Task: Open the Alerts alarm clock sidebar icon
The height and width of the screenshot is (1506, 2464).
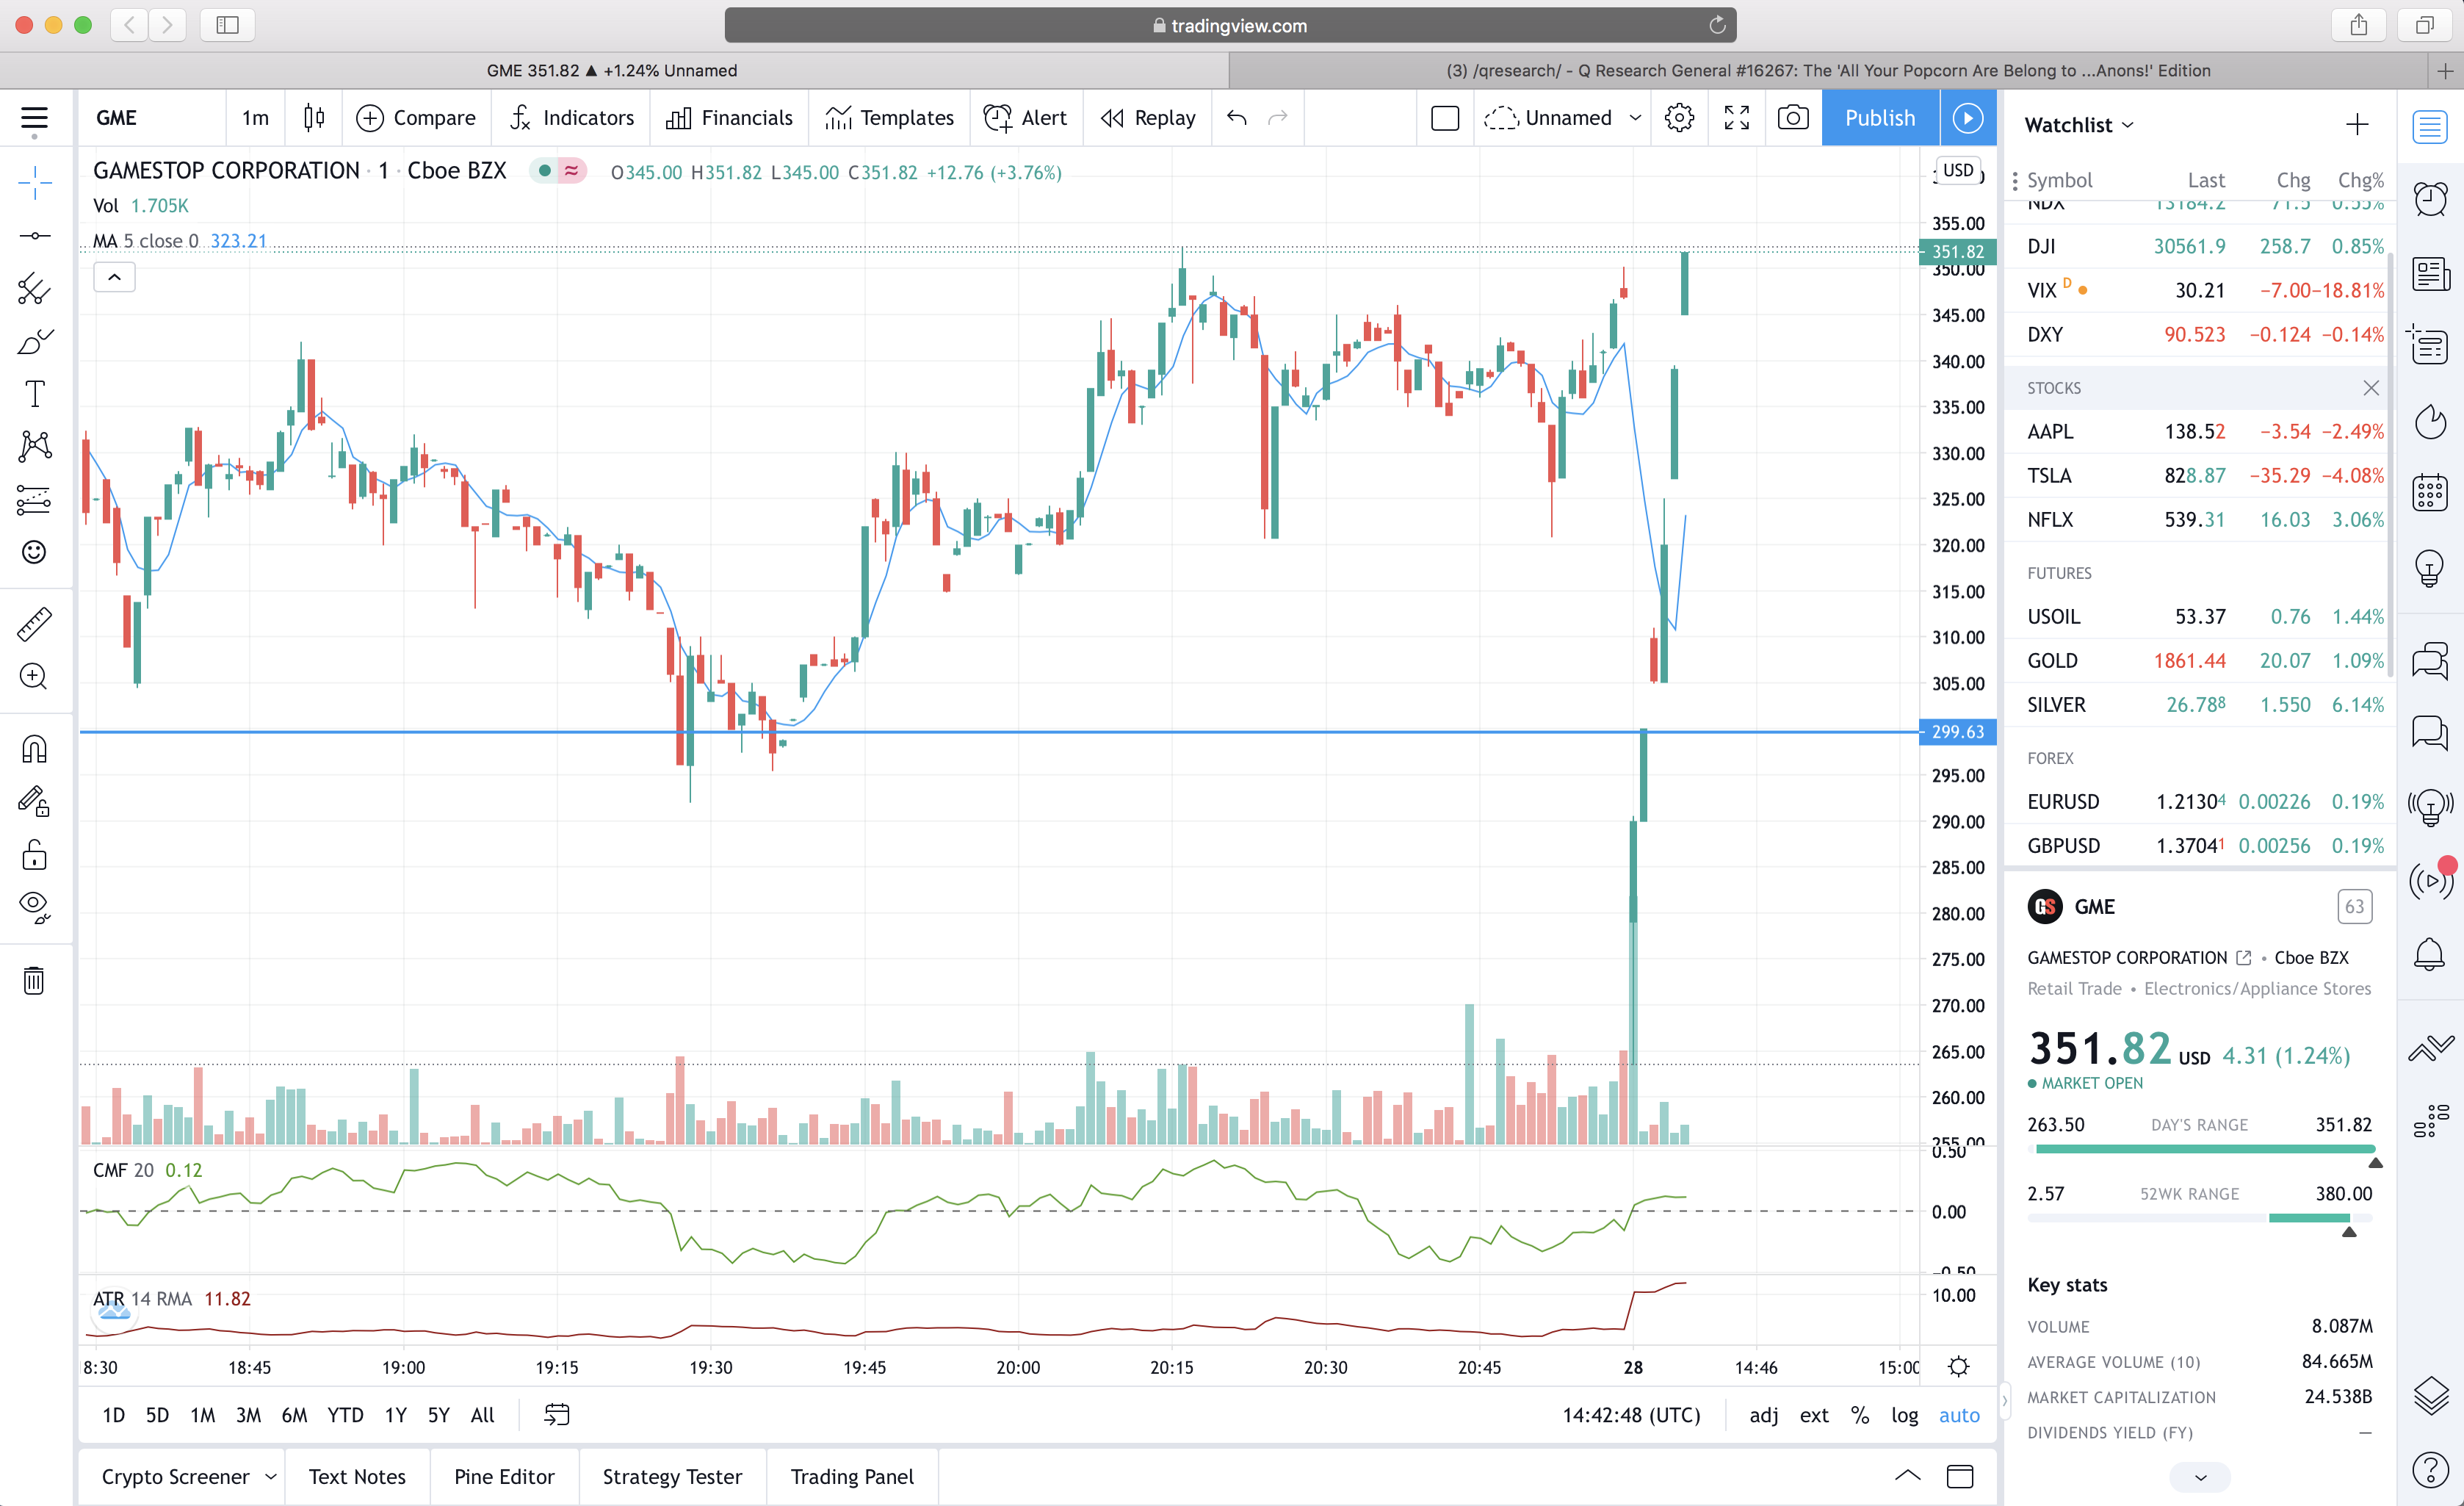Action: [x=2430, y=199]
